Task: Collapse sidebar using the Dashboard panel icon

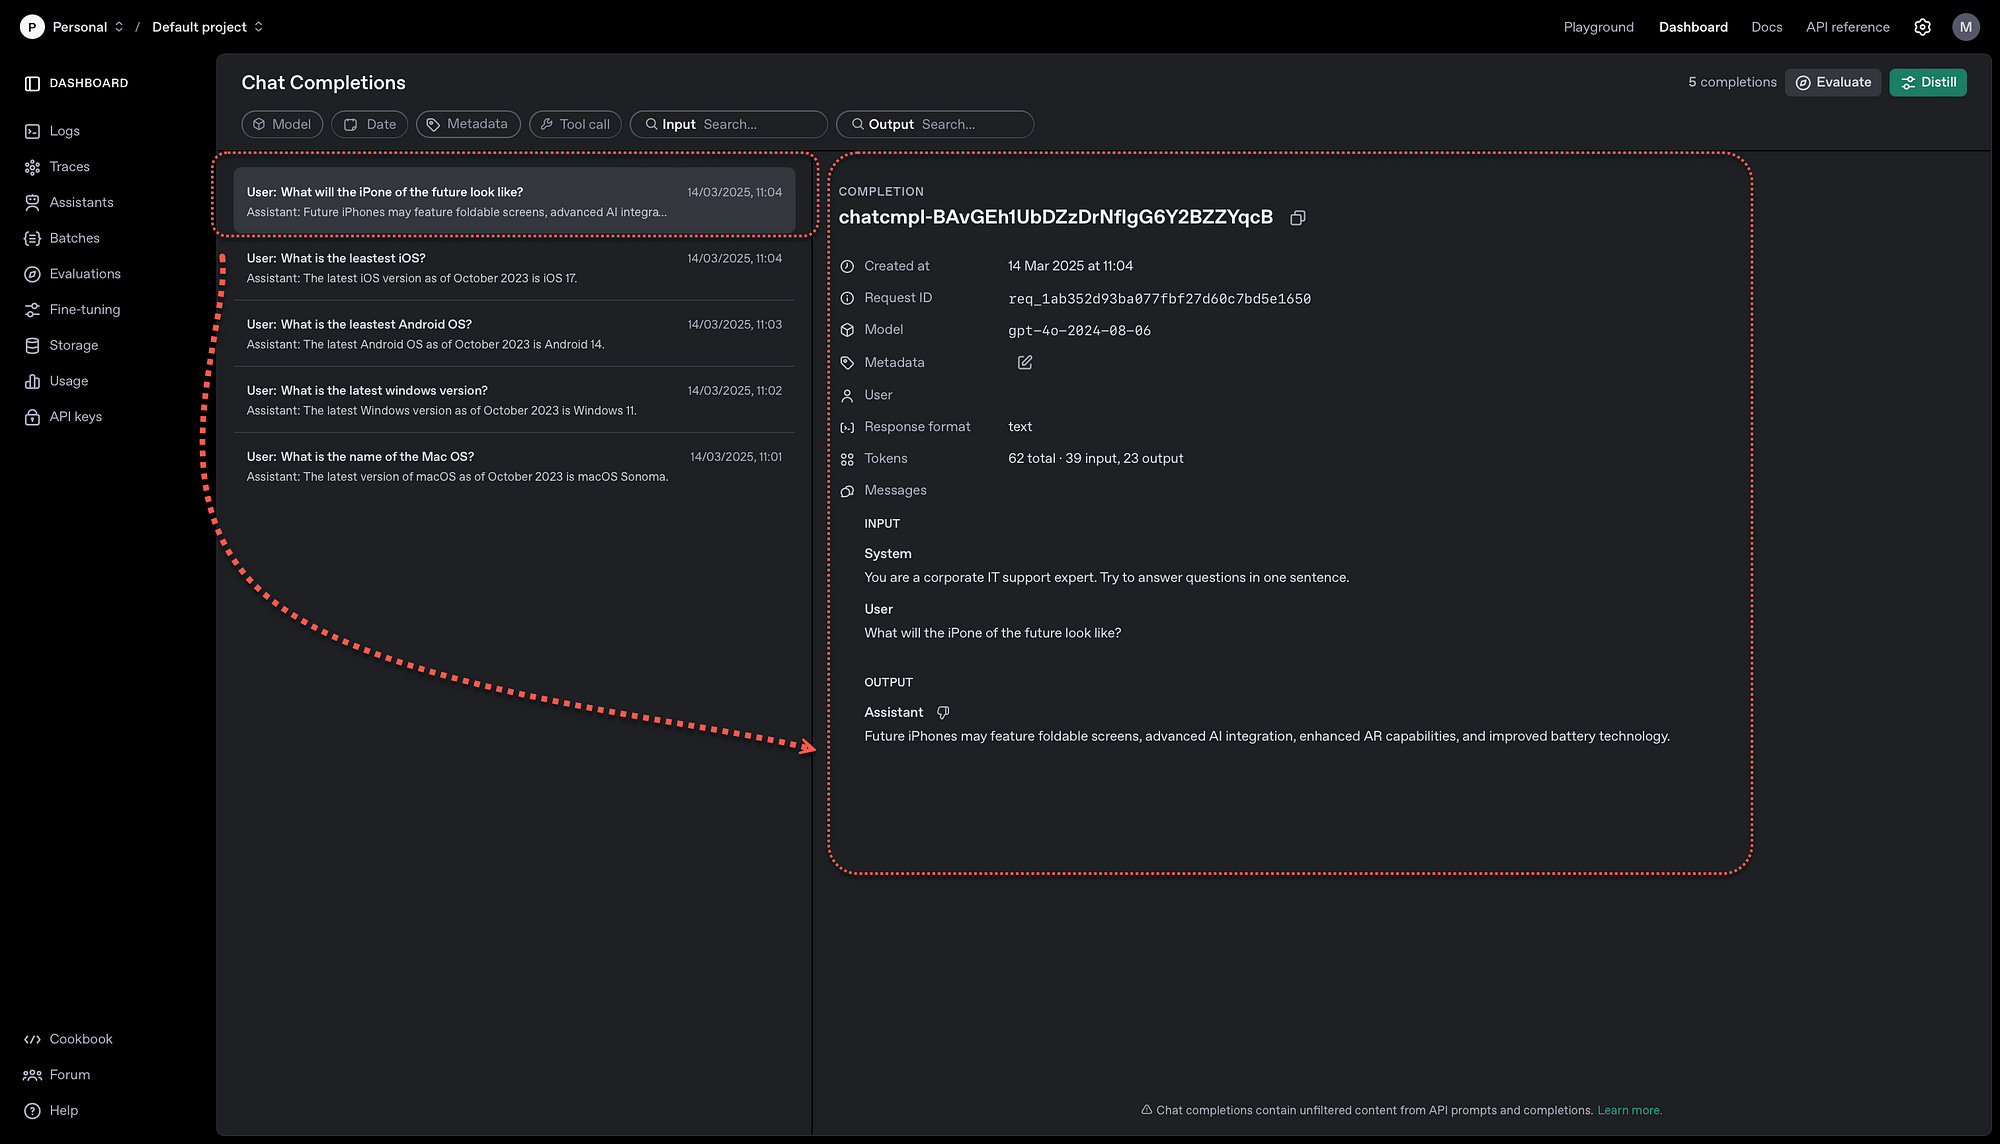Action: click(32, 83)
